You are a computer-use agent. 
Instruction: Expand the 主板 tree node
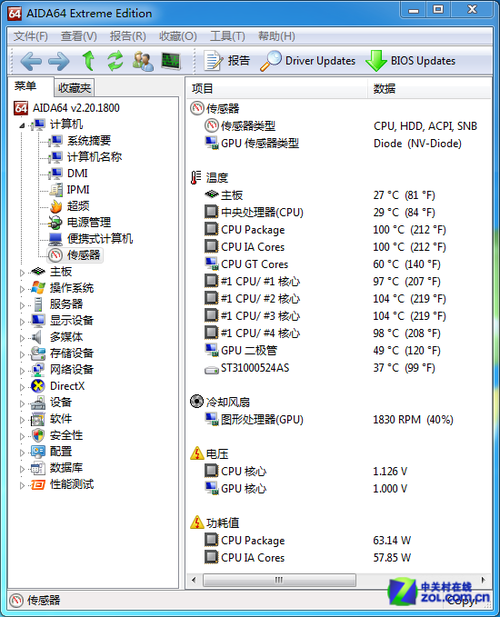(22, 272)
